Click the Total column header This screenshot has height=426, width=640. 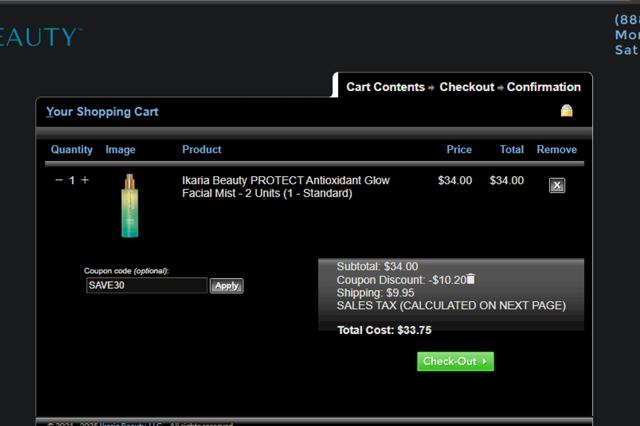pyautogui.click(x=512, y=149)
